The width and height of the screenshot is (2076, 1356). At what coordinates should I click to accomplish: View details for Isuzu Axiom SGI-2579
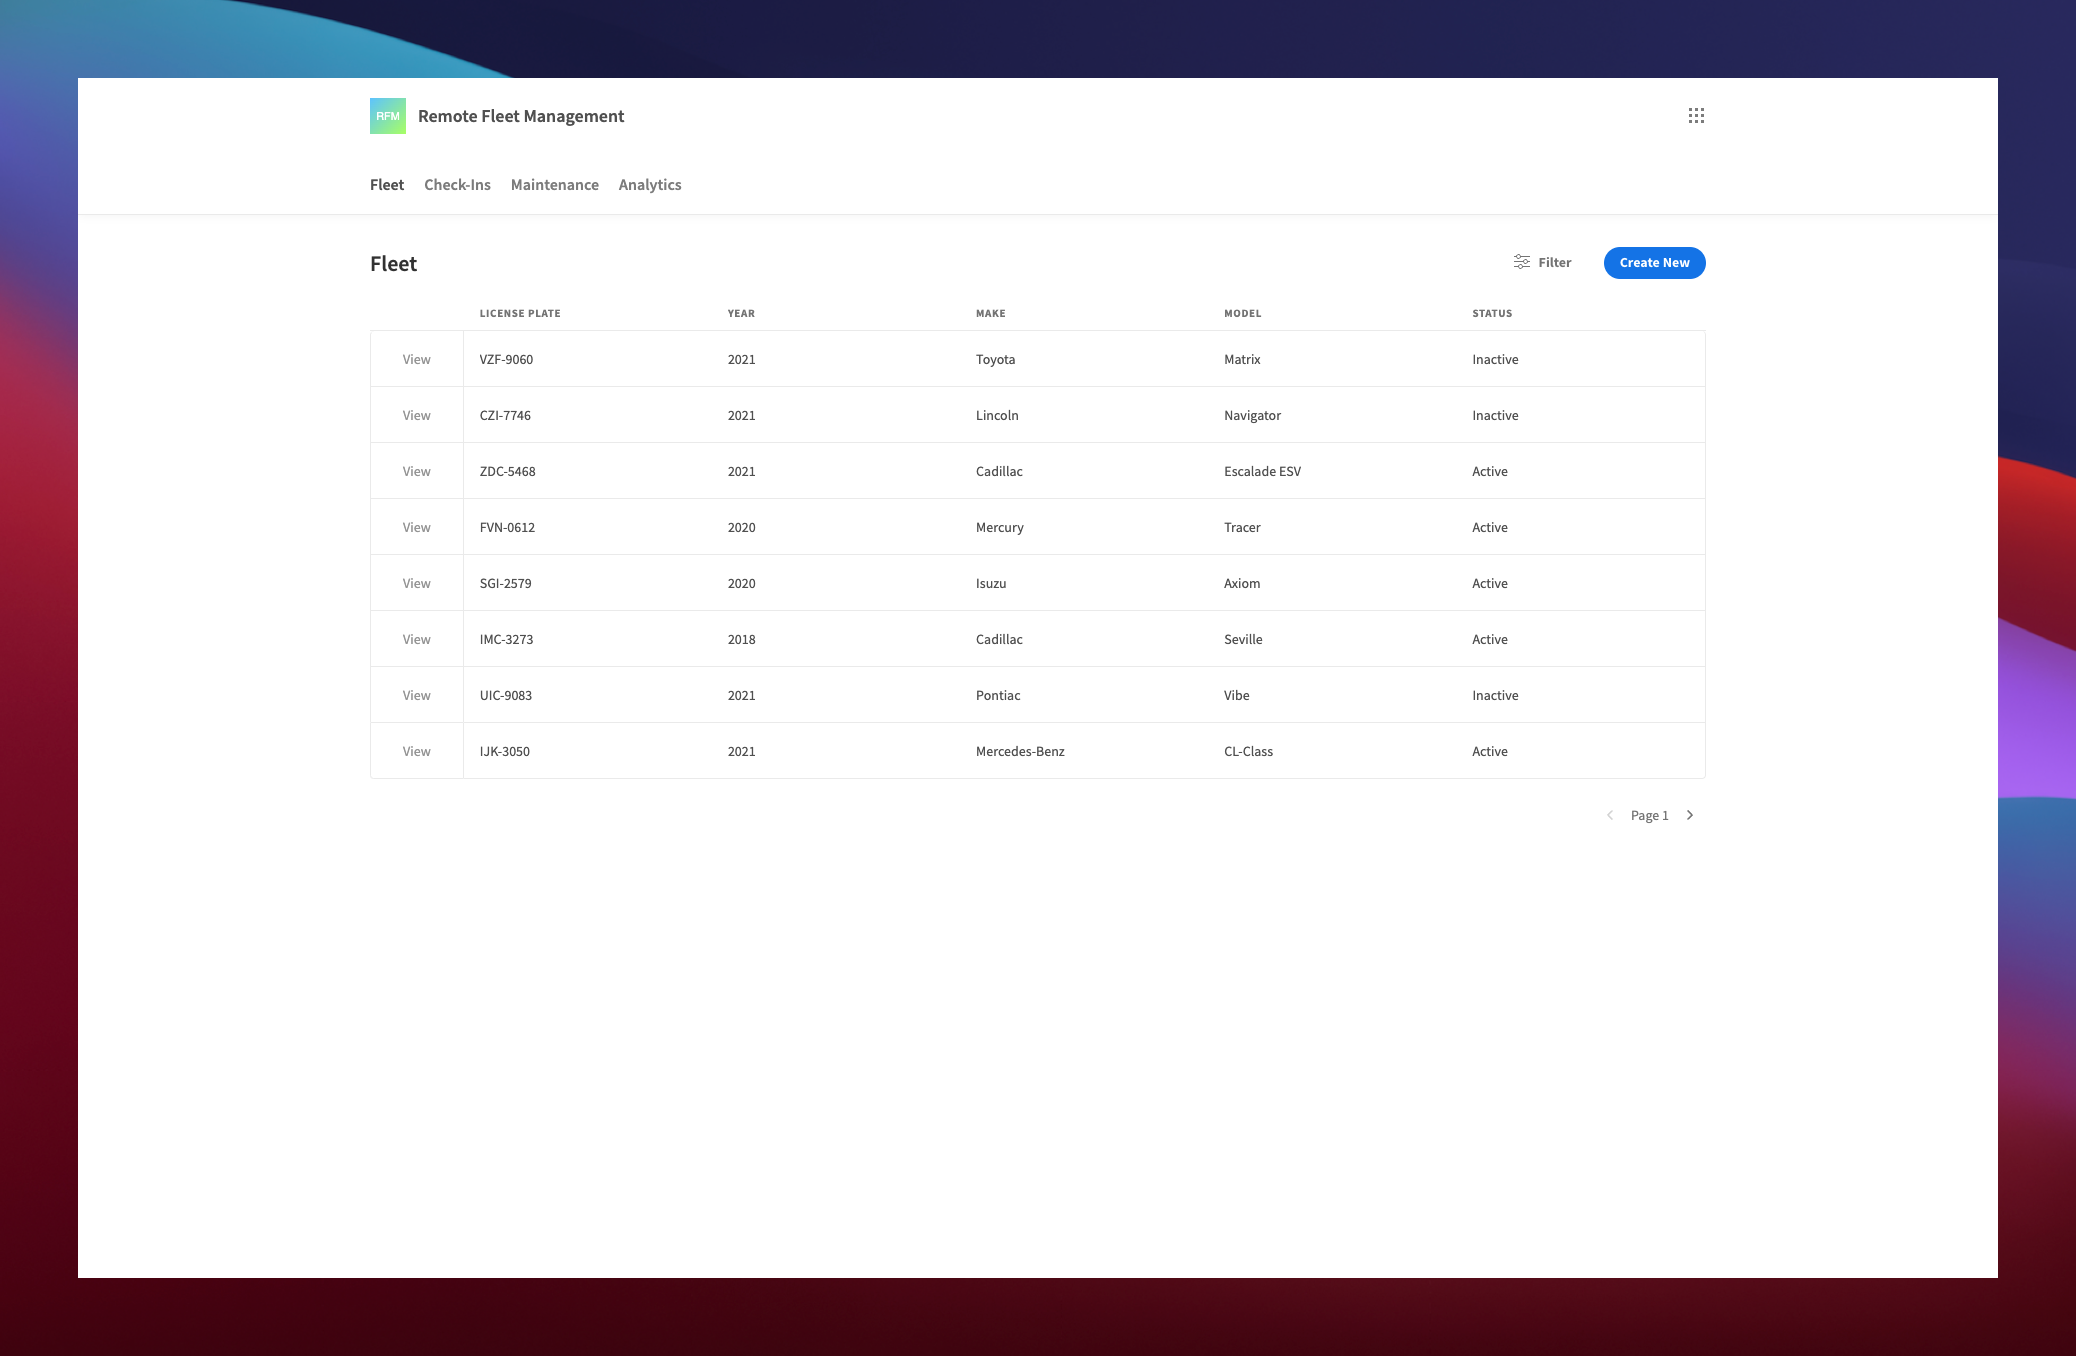coord(416,583)
